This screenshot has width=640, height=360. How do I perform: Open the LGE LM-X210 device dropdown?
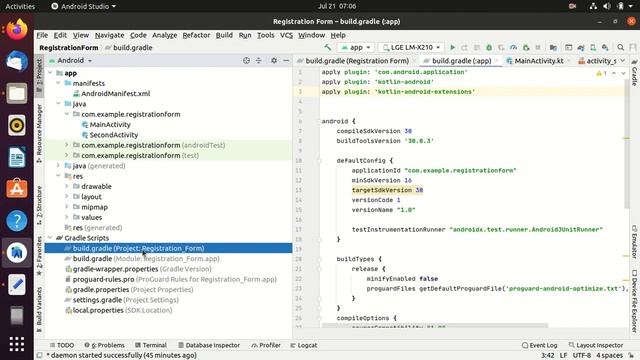pos(411,48)
